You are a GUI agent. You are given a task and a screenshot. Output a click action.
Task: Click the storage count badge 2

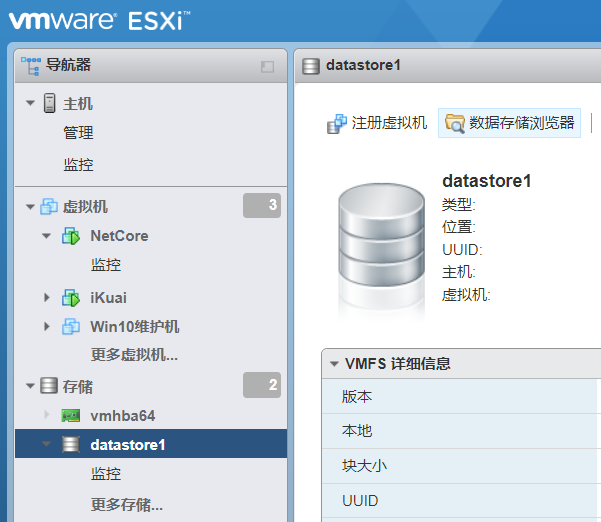[262, 384]
